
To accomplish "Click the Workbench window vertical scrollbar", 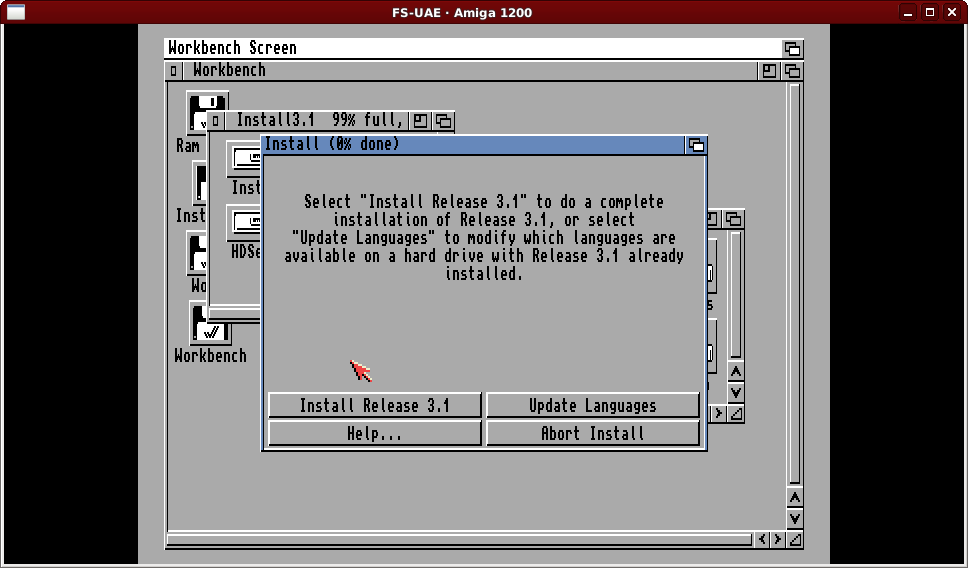I will pyautogui.click(x=795, y=284).
